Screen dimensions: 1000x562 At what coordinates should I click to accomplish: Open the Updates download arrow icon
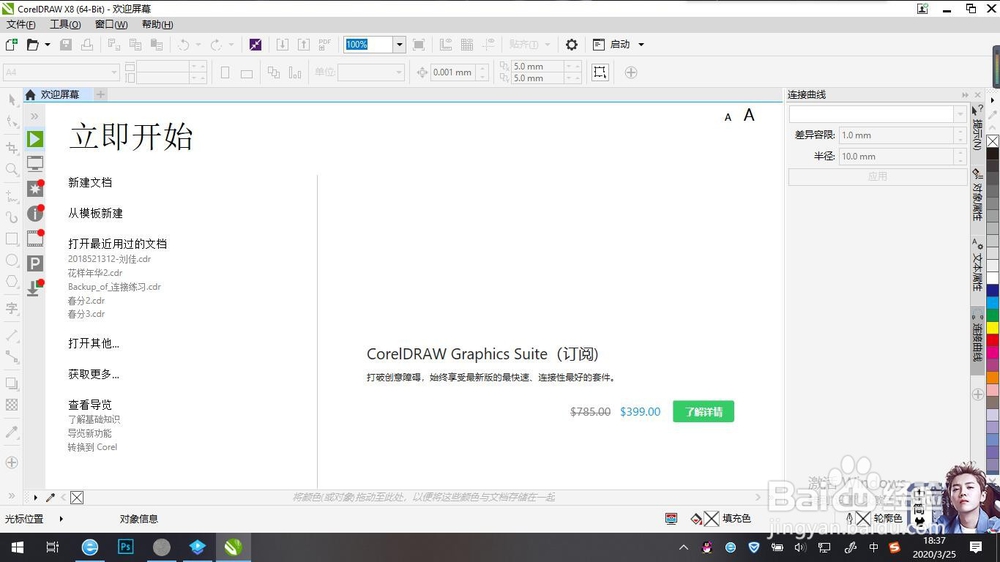[x=35, y=288]
